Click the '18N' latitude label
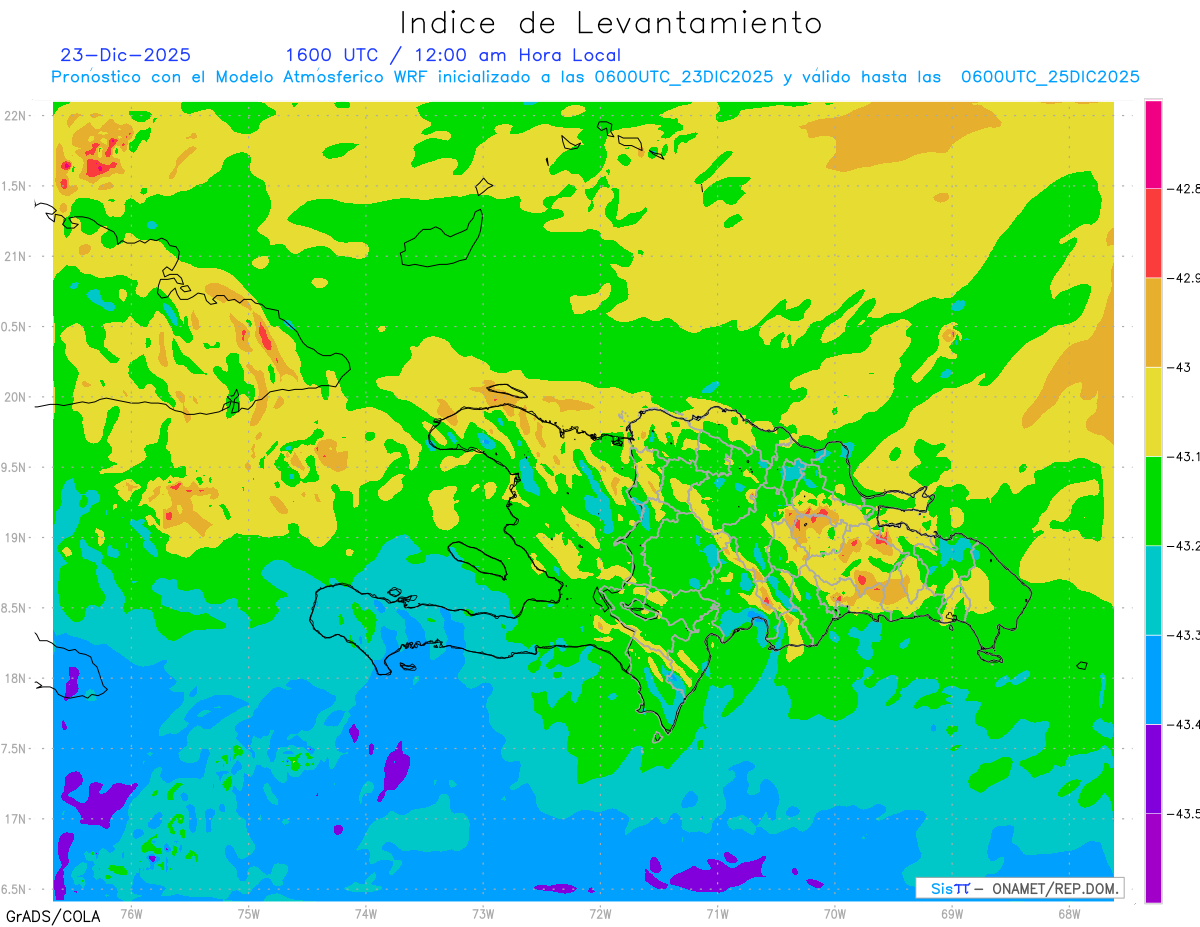Viewport: 1200px width, 927px height. pos(14,678)
